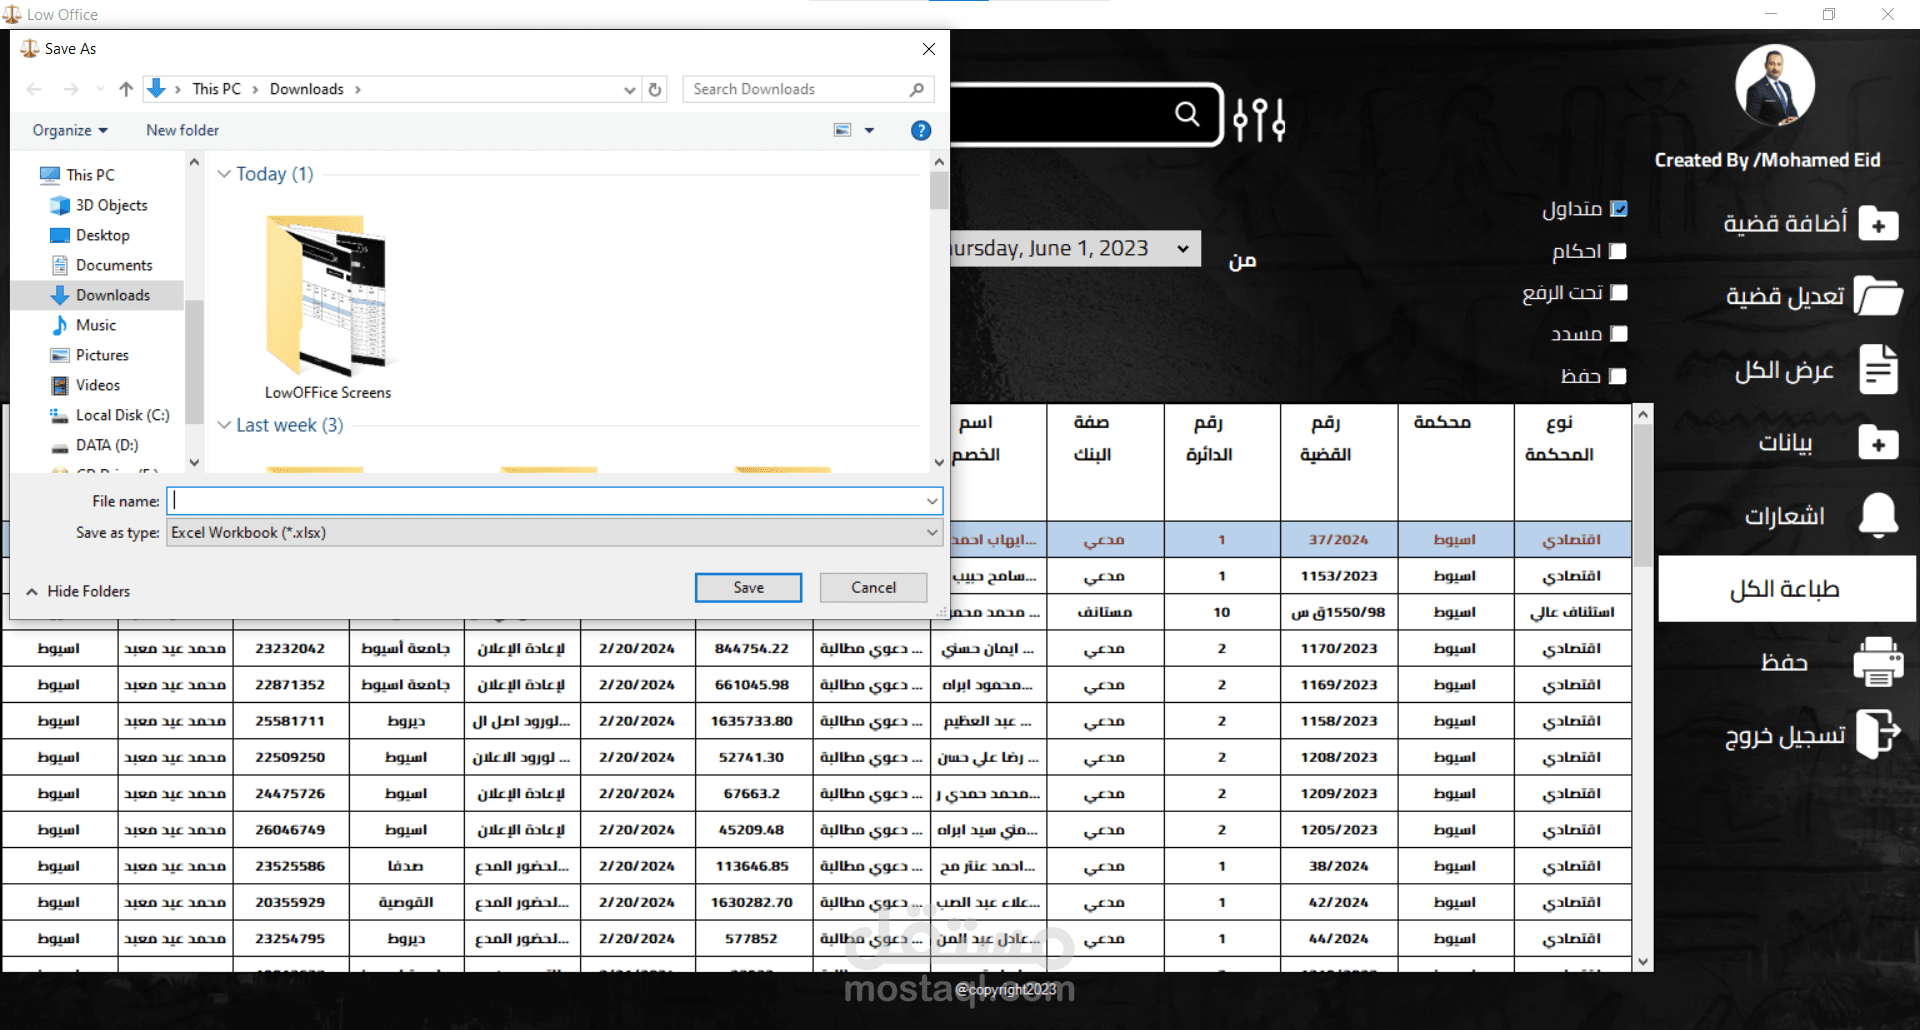
Task: Uncheck the متداول checkbox
Action: pos(1620,209)
